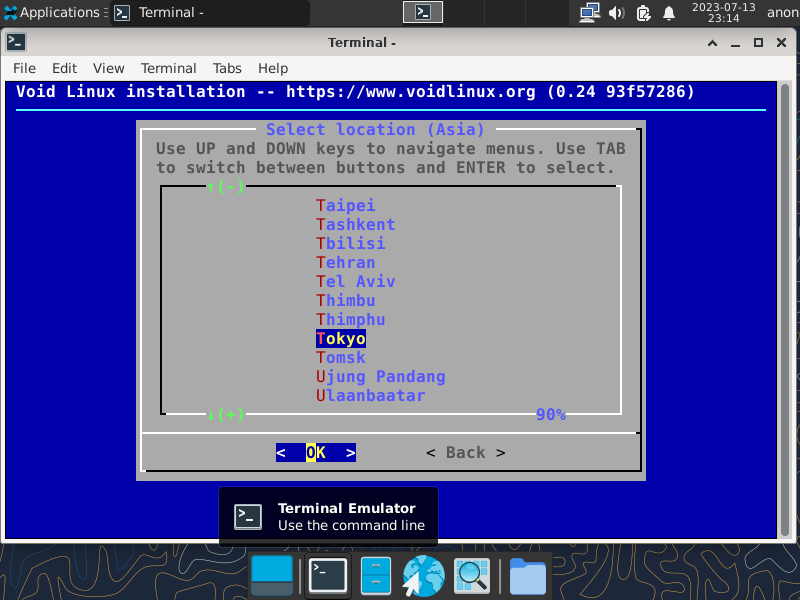Click the panel clock showing 23:14
Viewport: 800px width, 600px height.
723,13
